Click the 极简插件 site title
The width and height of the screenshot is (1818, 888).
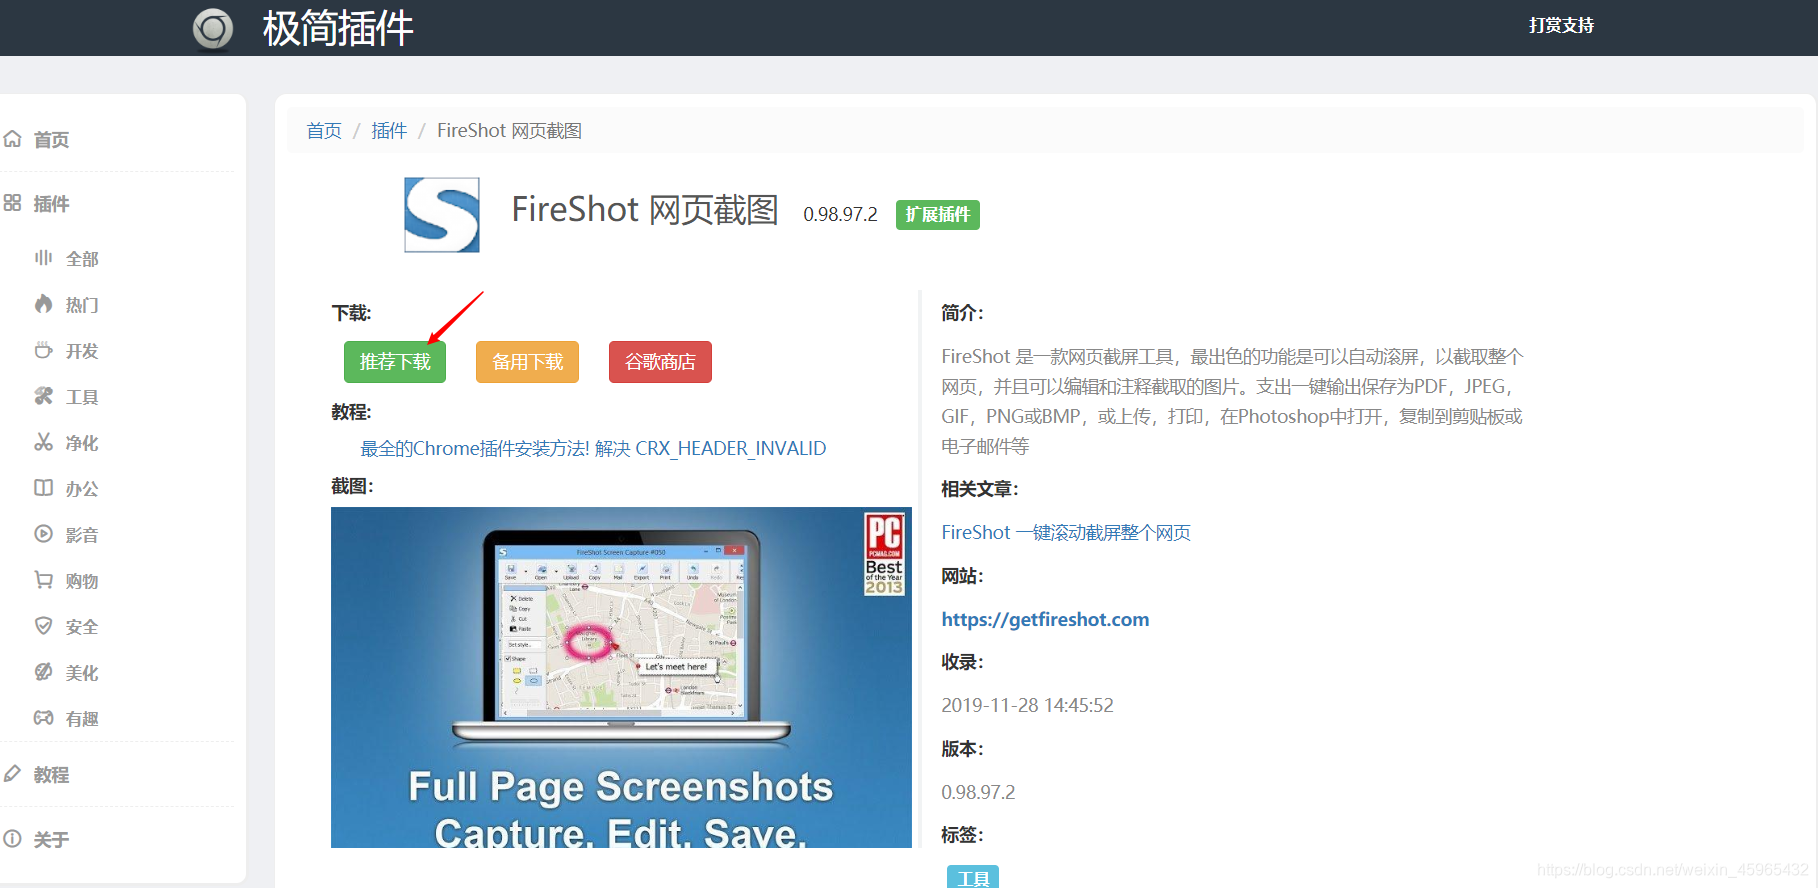coord(338,28)
